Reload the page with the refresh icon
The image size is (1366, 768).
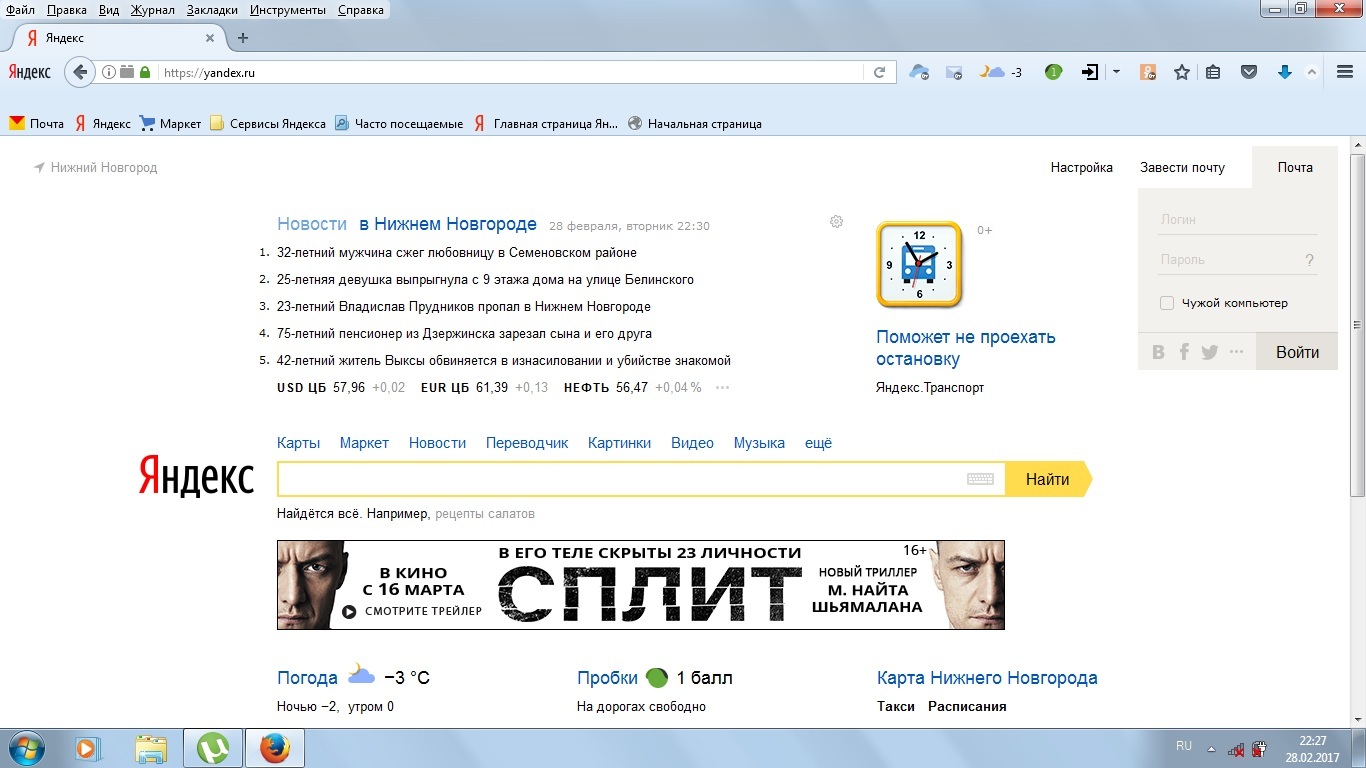pyautogui.click(x=879, y=72)
